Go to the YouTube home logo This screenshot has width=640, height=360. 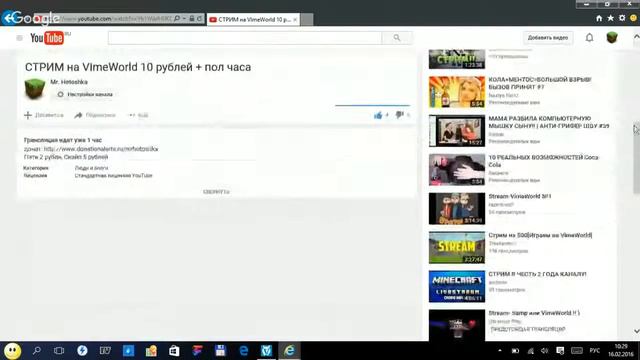[x=47, y=38]
